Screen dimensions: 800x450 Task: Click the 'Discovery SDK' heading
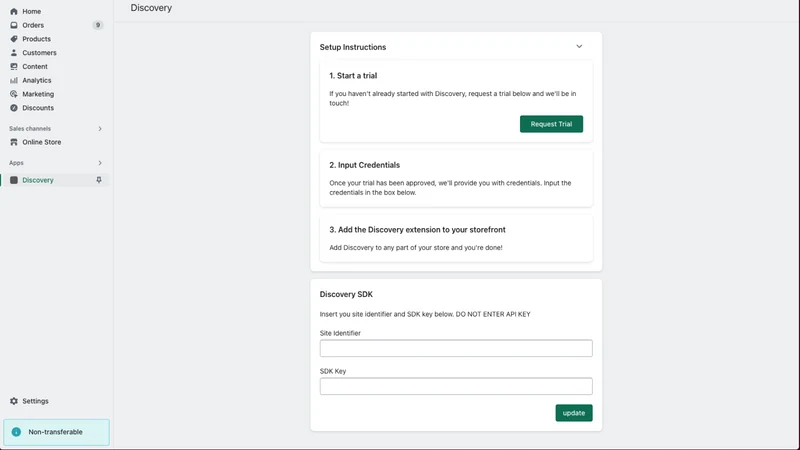[346, 294]
